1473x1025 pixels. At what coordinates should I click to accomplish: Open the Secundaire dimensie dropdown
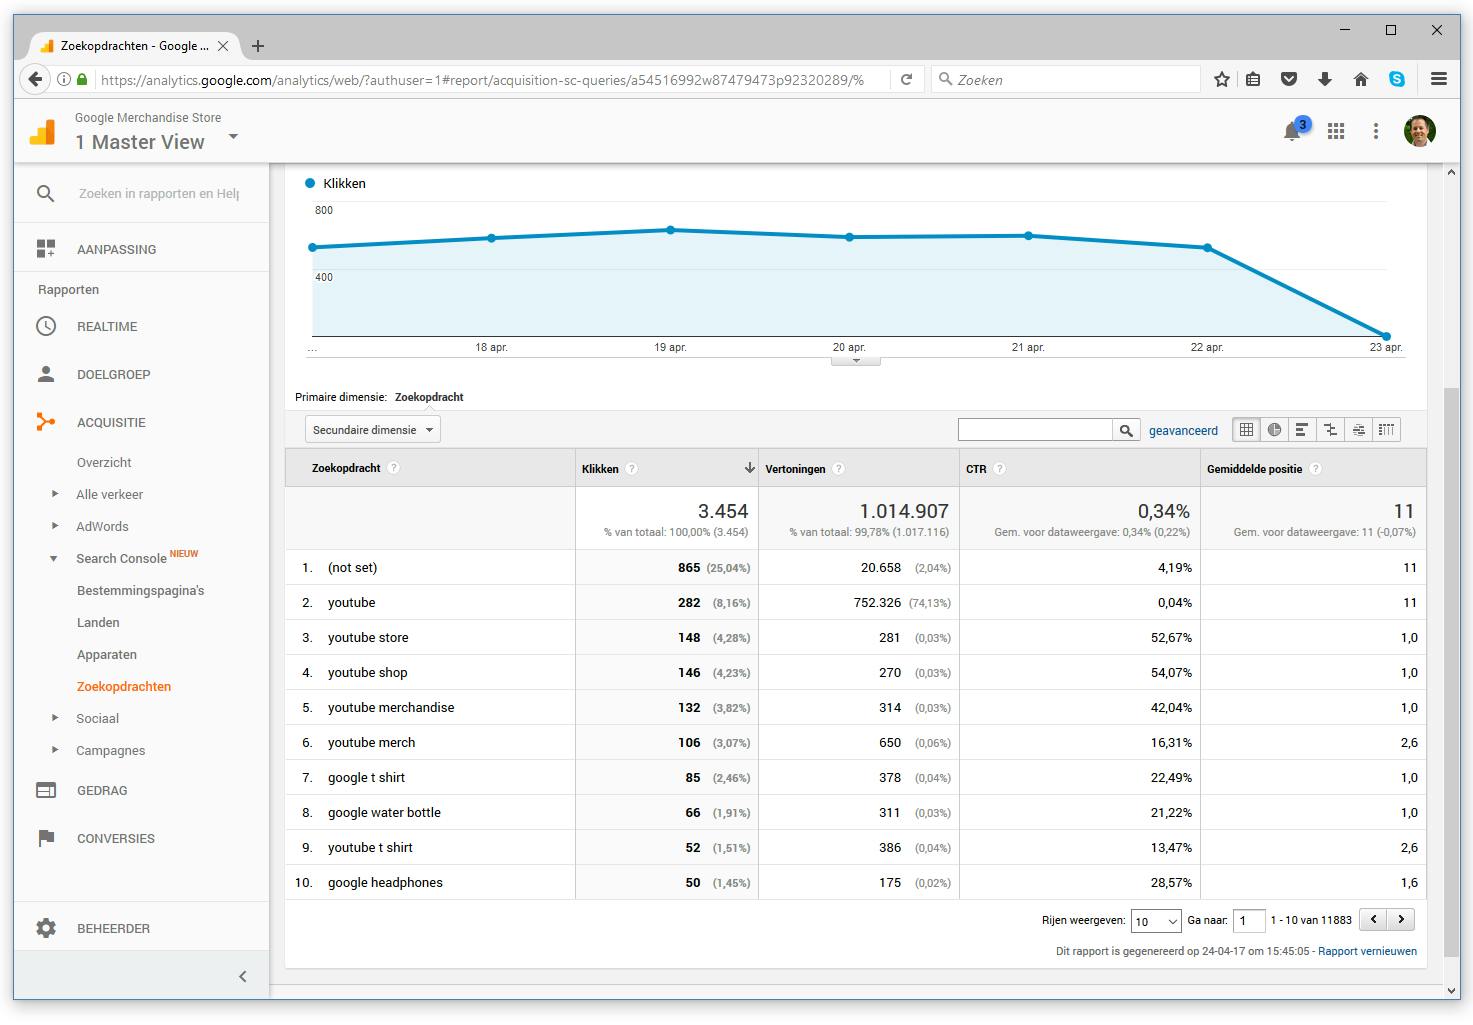[373, 430]
